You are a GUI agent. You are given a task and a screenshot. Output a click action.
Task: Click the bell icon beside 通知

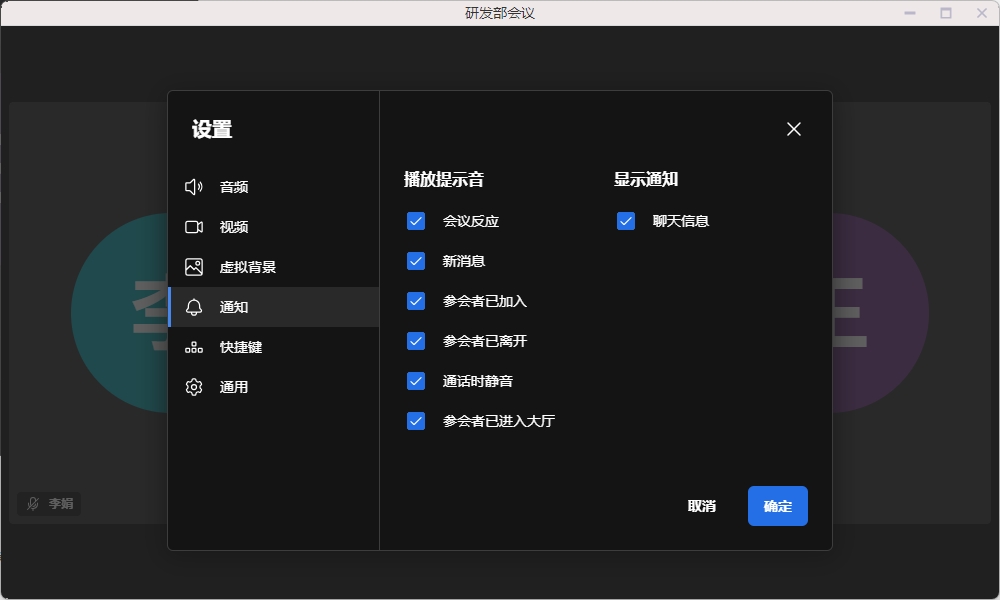click(194, 307)
